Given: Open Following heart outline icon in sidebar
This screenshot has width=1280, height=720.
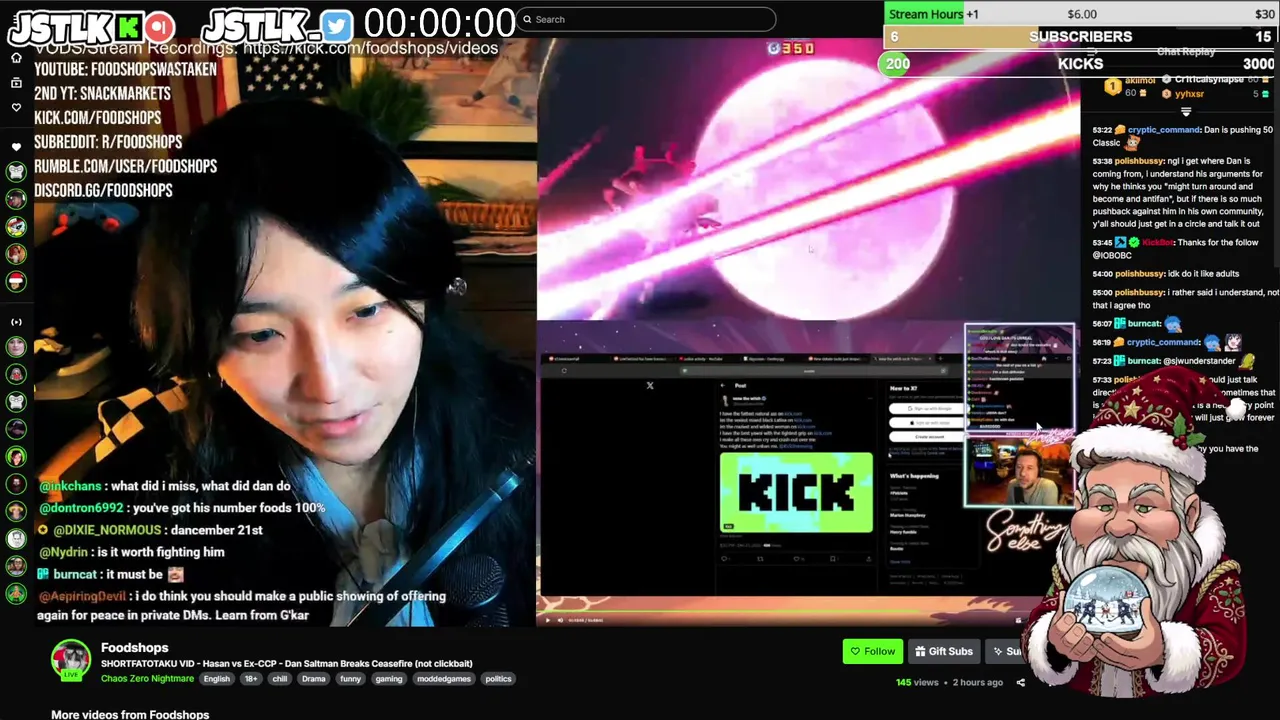Looking at the screenshot, I should point(16,107).
